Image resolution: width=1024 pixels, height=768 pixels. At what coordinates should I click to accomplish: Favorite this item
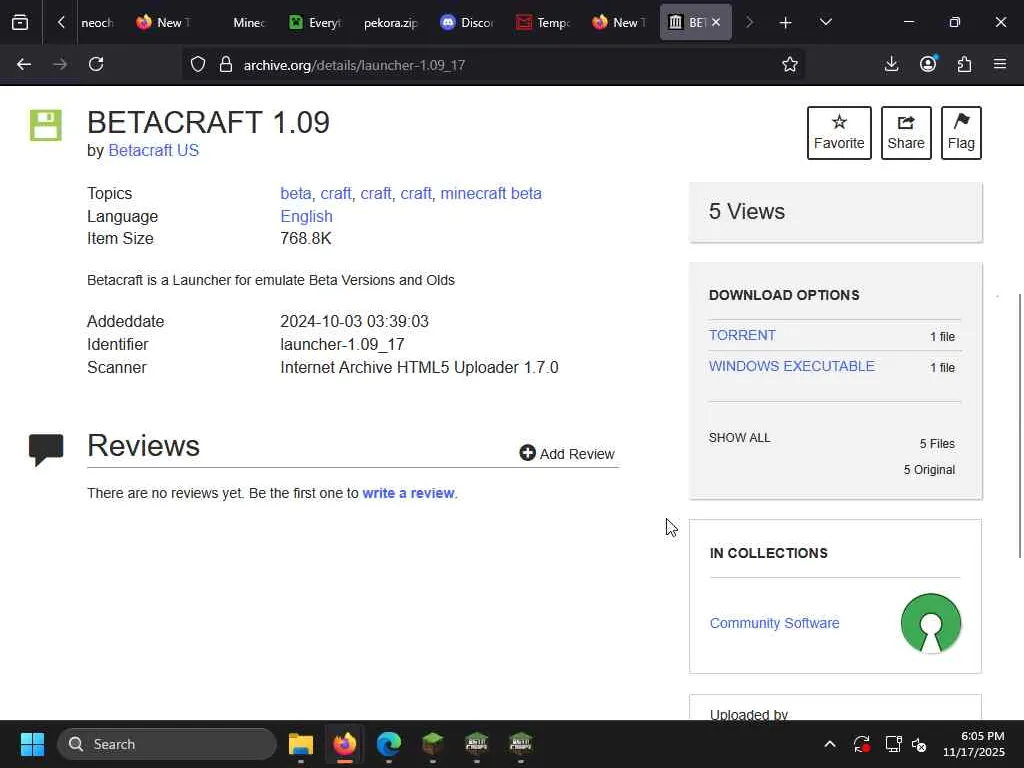[x=839, y=133]
